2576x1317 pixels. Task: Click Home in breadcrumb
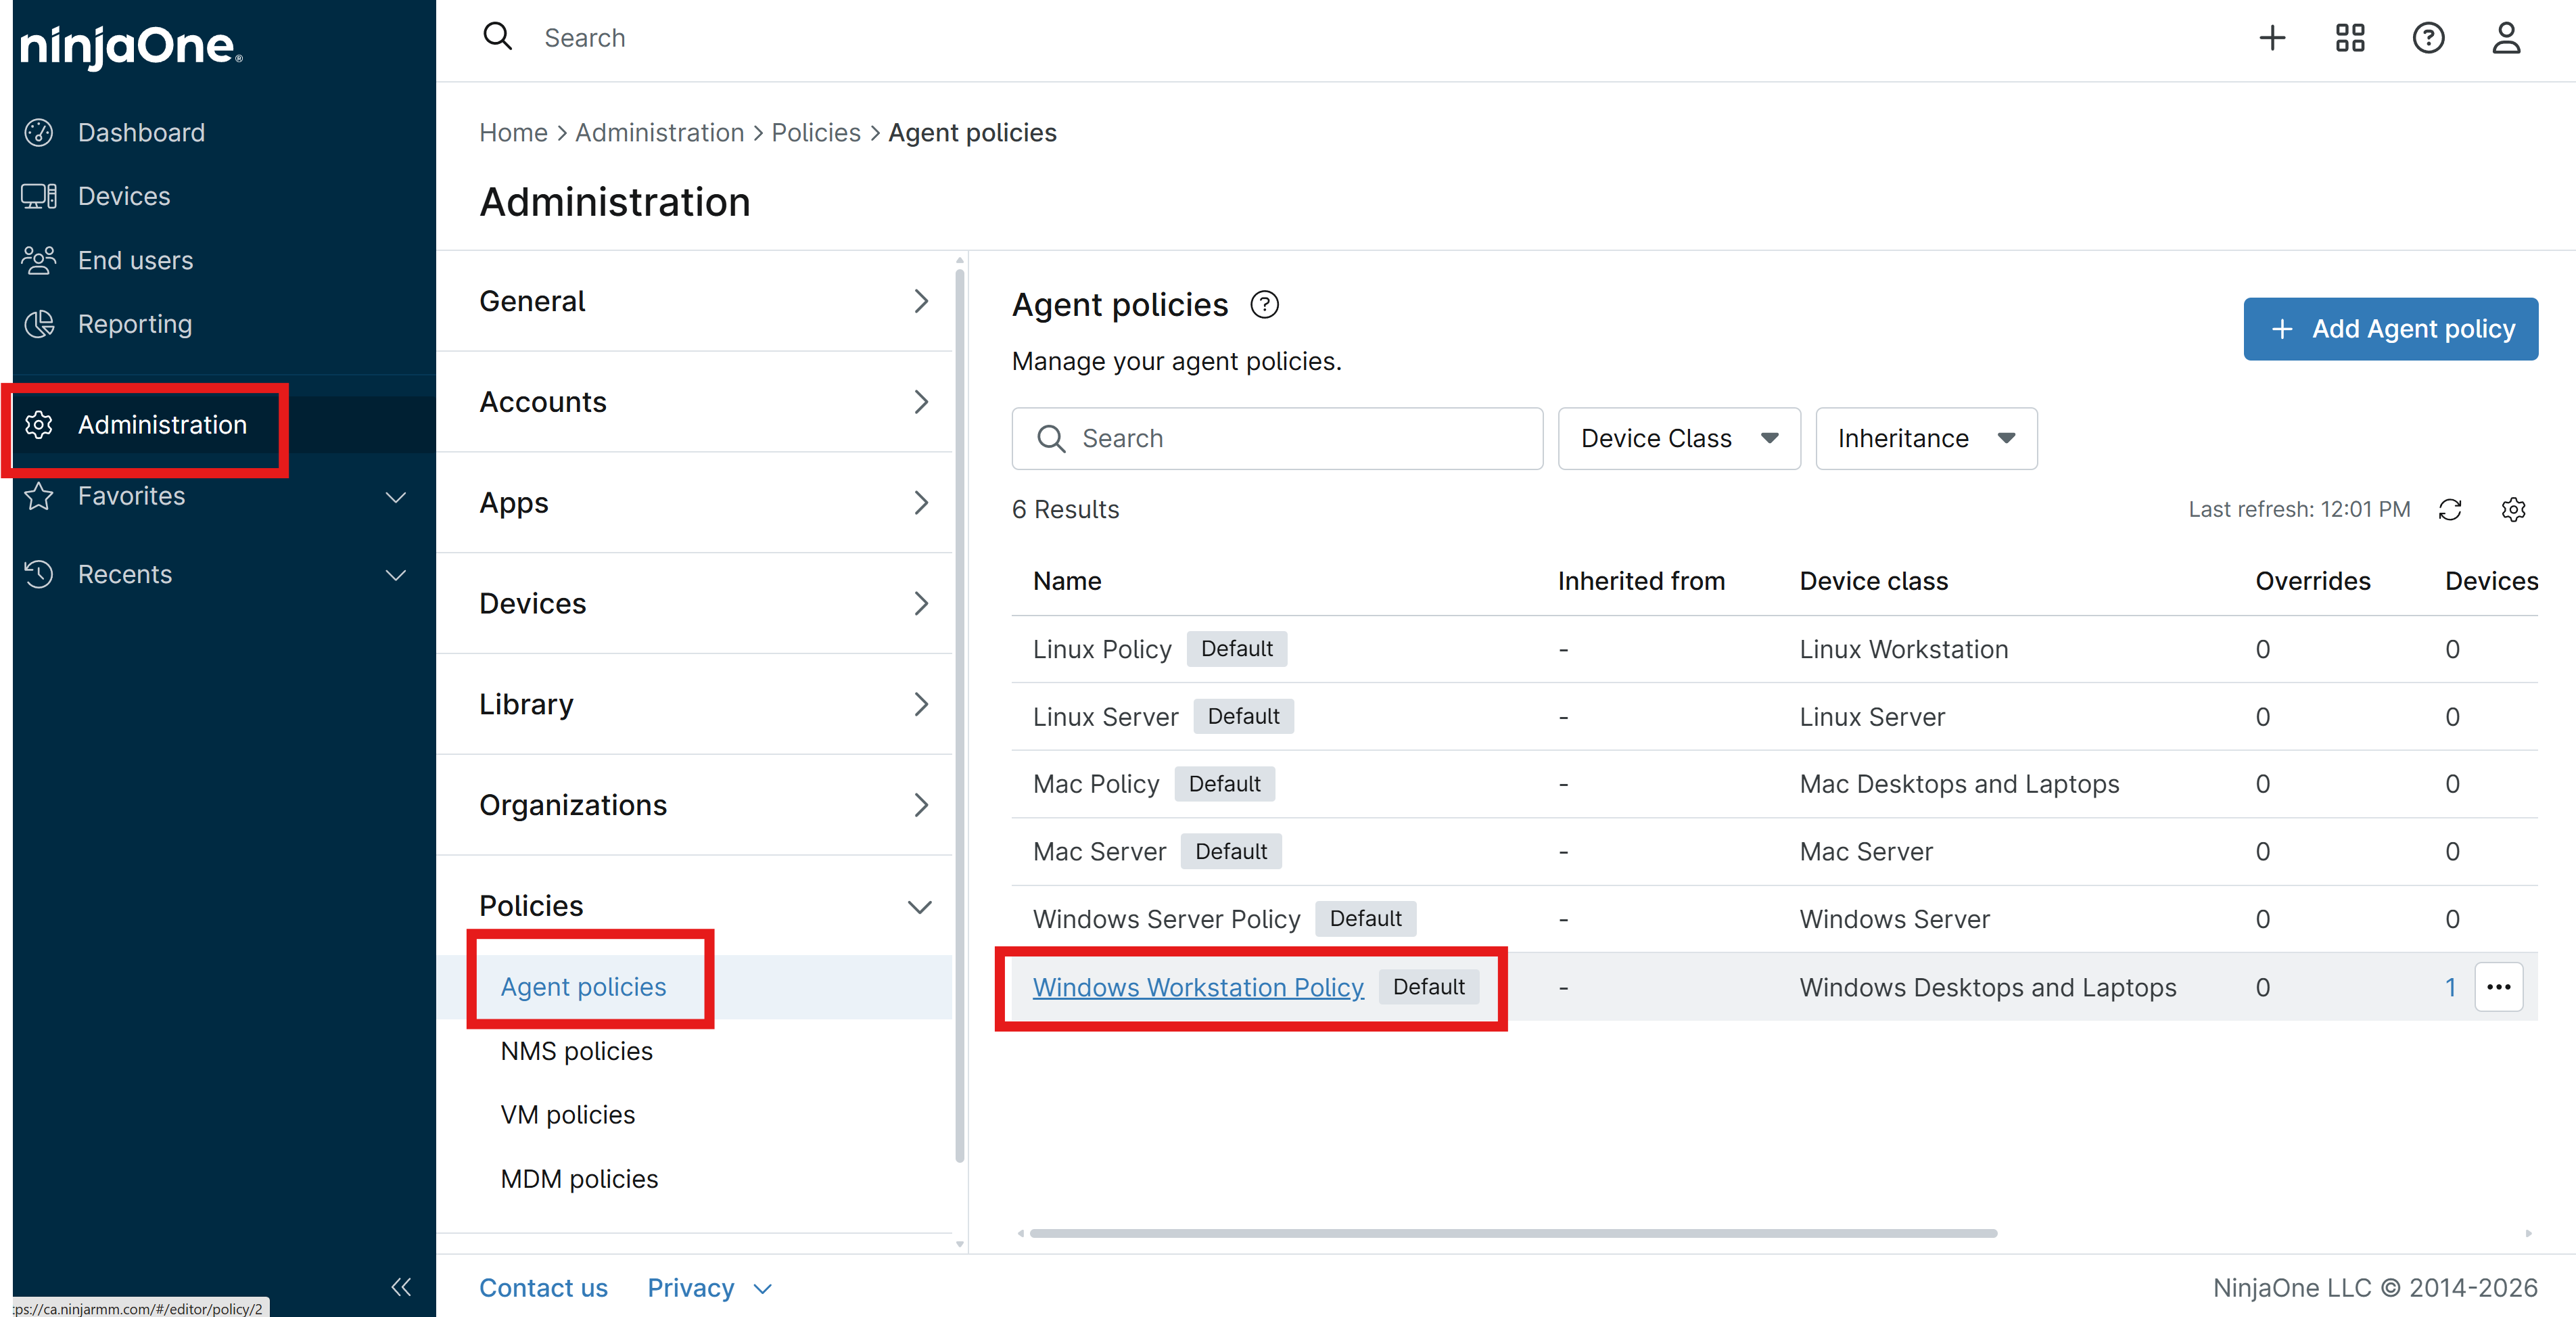pos(513,132)
